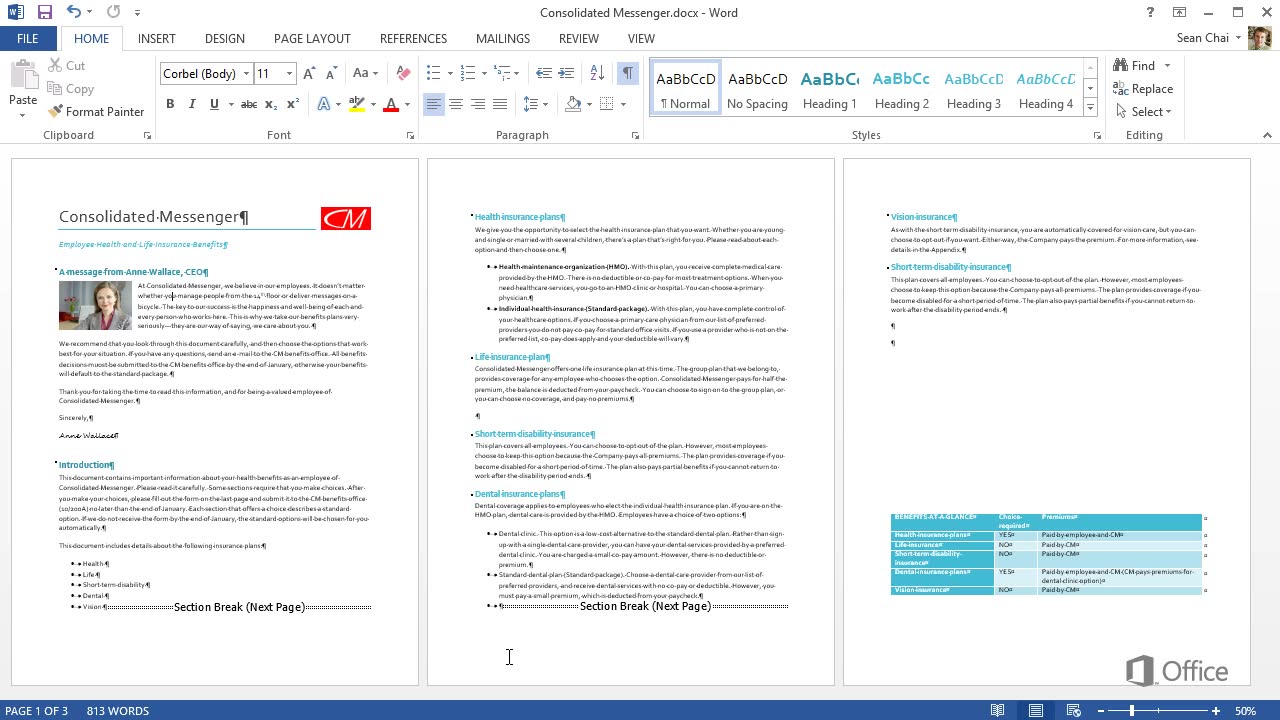Viewport: 1280px width, 720px height.
Task: Switch to REVIEW tab
Action: coord(579,38)
